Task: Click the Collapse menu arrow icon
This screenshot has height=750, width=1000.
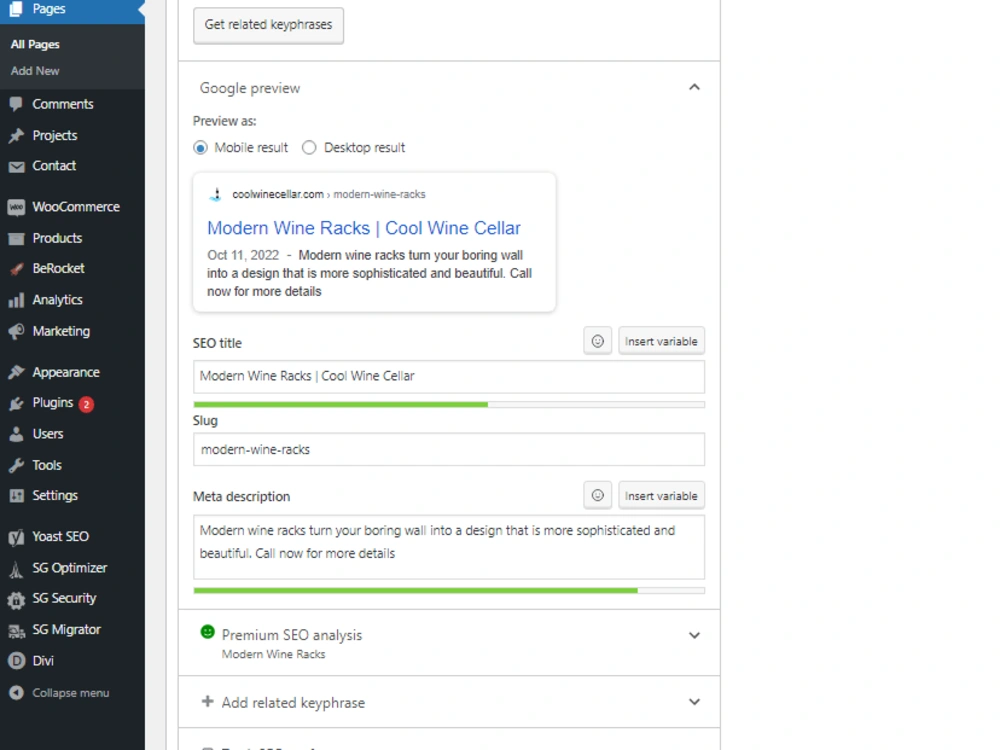Action: click(17, 693)
